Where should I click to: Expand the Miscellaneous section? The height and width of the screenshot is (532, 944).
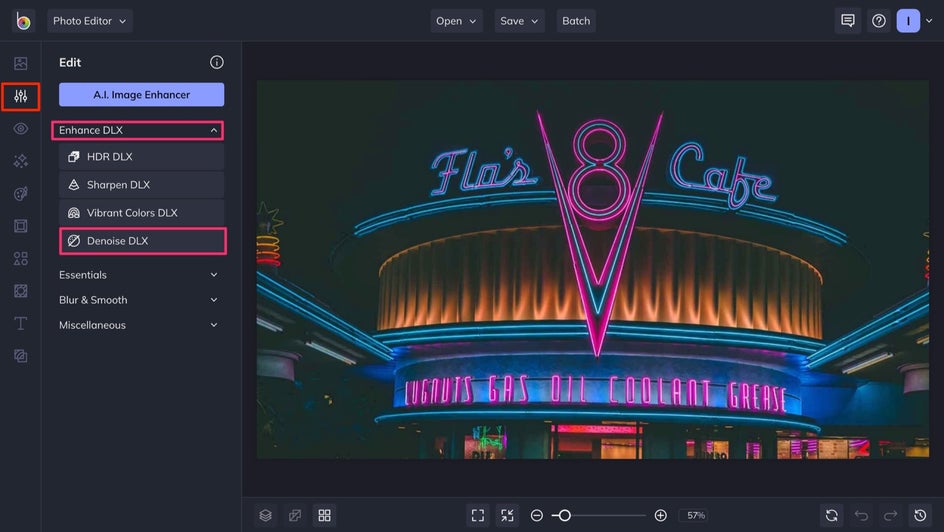coord(138,325)
